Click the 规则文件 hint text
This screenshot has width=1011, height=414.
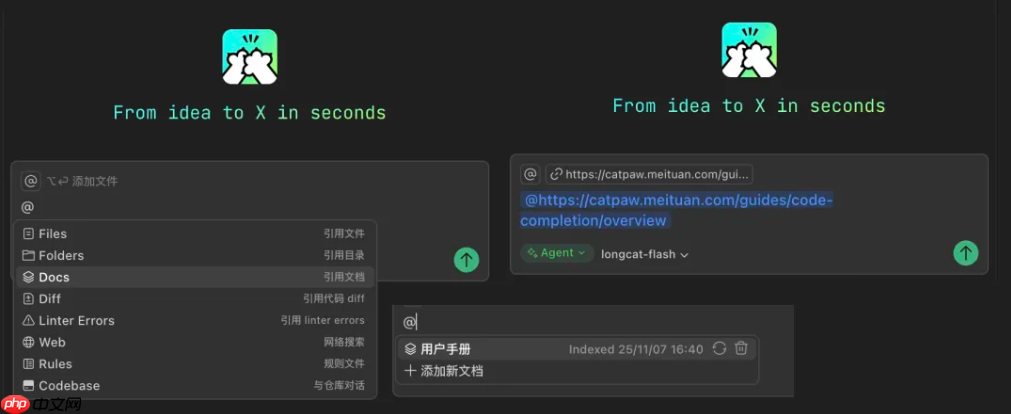click(x=344, y=364)
